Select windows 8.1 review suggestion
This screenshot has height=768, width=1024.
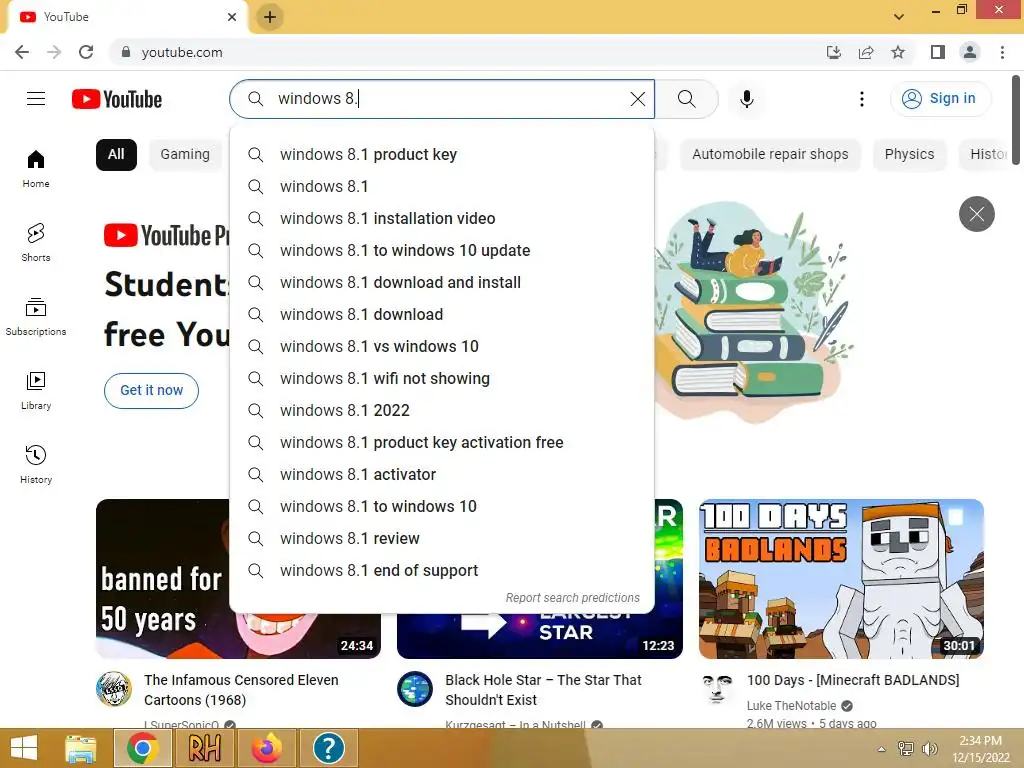click(x=442, y=539)
